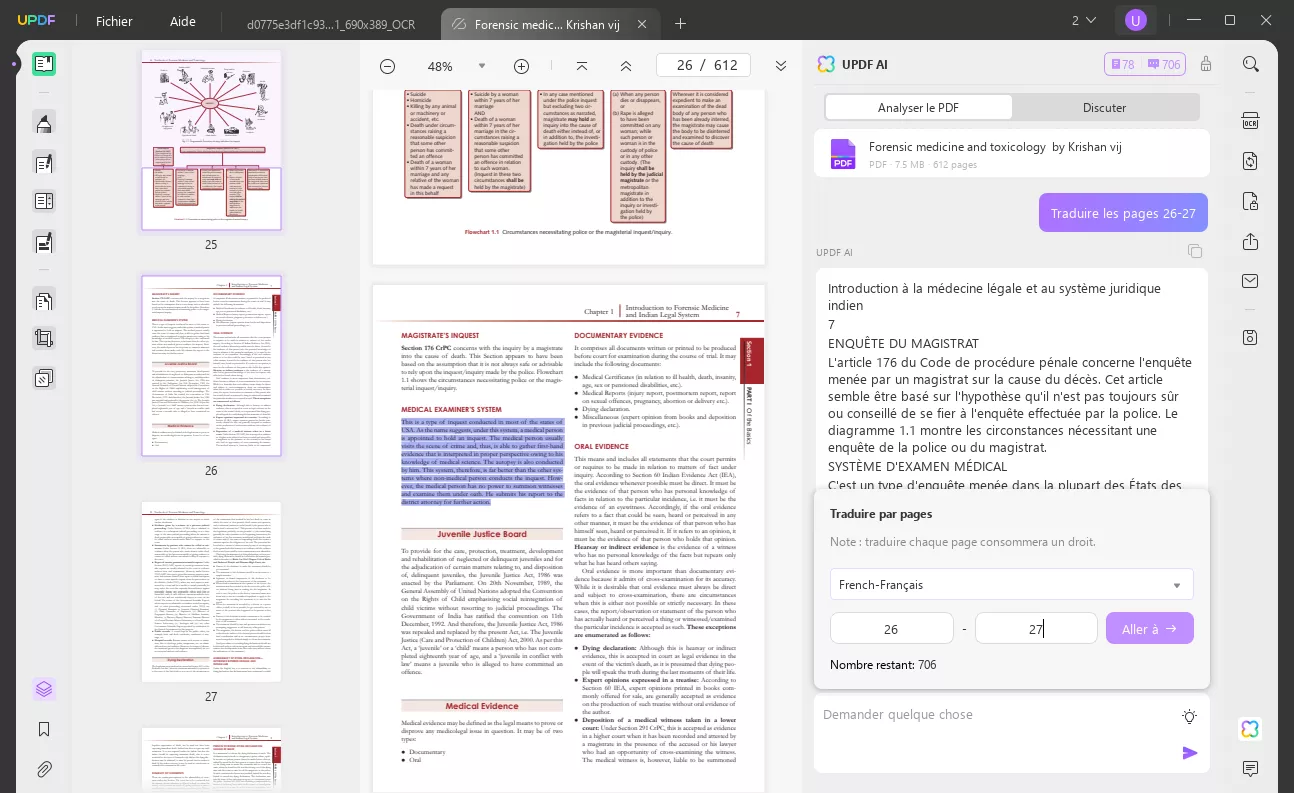Screen dimensions: 1294x793
Task: Open the Save as other icon
Action: (x=1251, y=338)
